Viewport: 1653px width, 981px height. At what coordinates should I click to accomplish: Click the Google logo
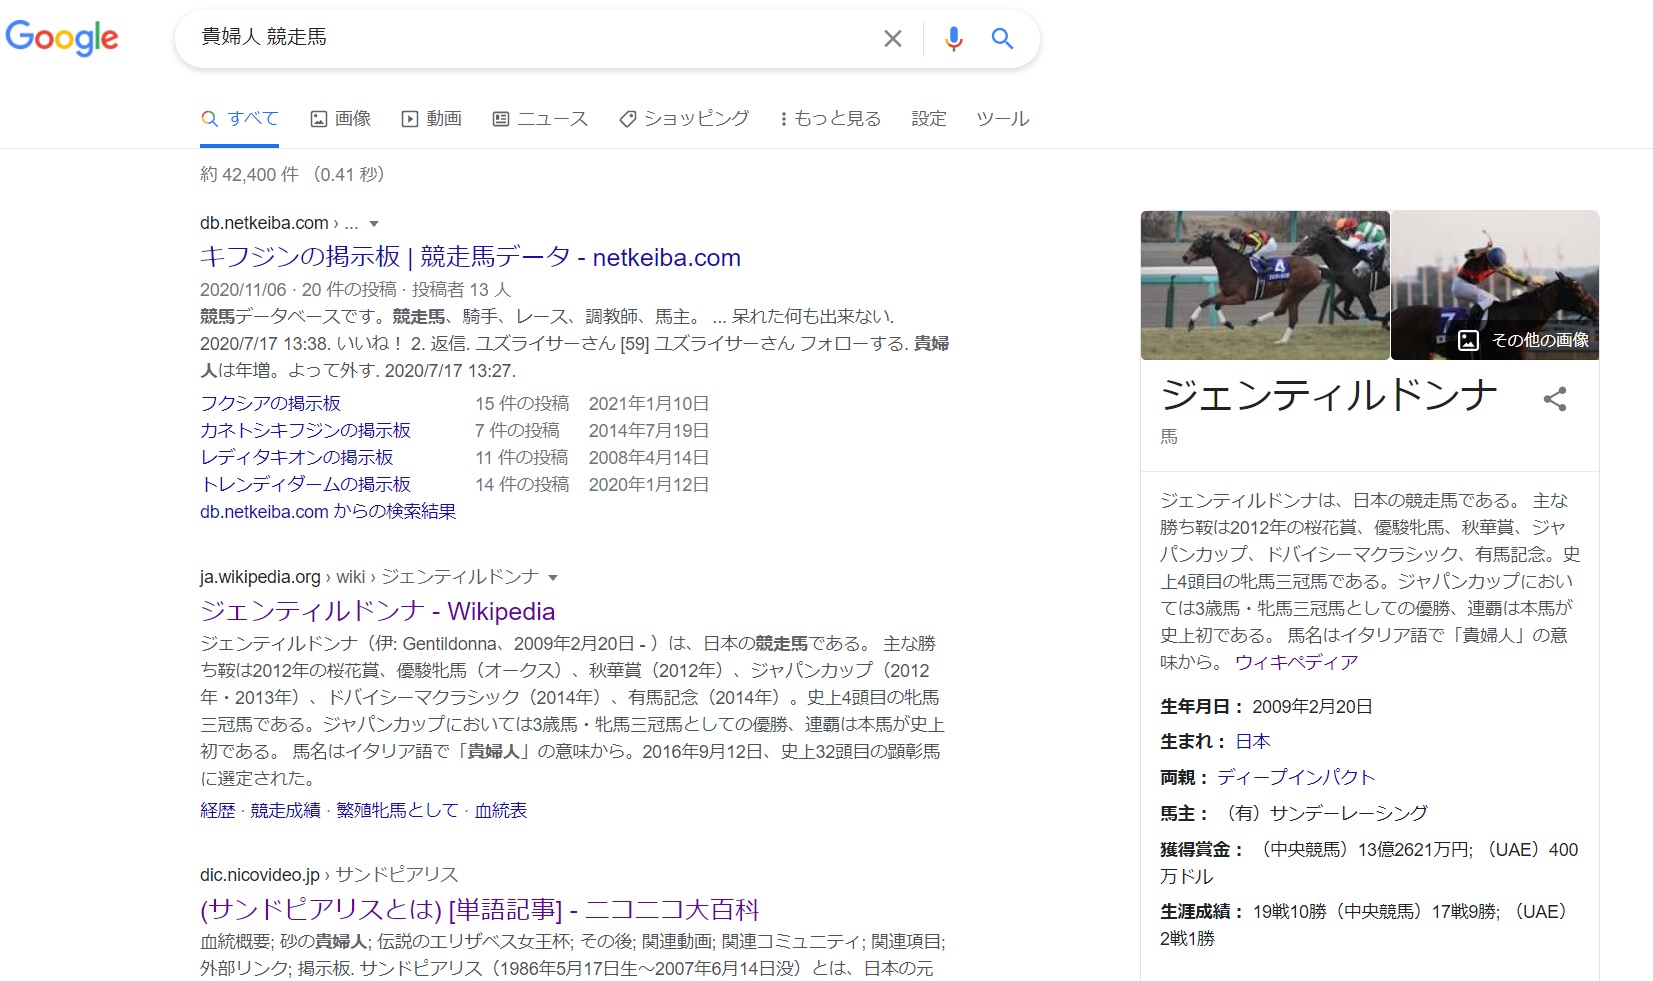pyautogui.click(x=62, y=38)
